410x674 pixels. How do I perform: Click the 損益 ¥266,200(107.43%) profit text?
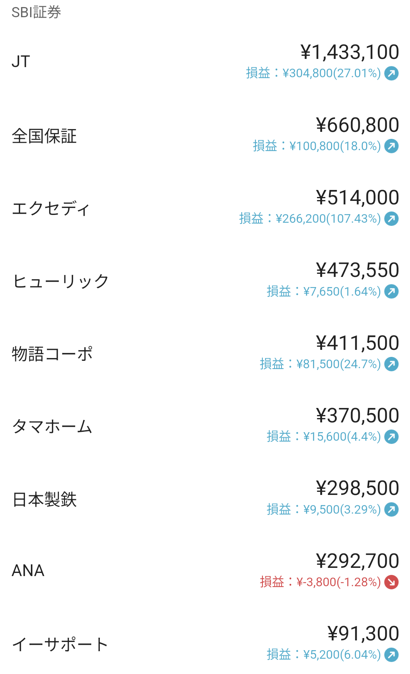pos(310,219)
